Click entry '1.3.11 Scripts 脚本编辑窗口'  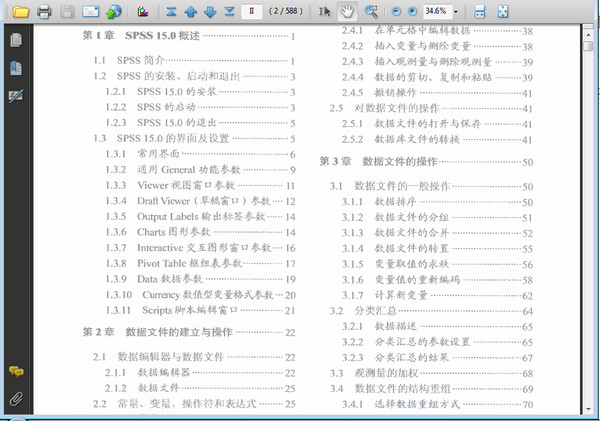pyautogui.click(x=172, y=310)
